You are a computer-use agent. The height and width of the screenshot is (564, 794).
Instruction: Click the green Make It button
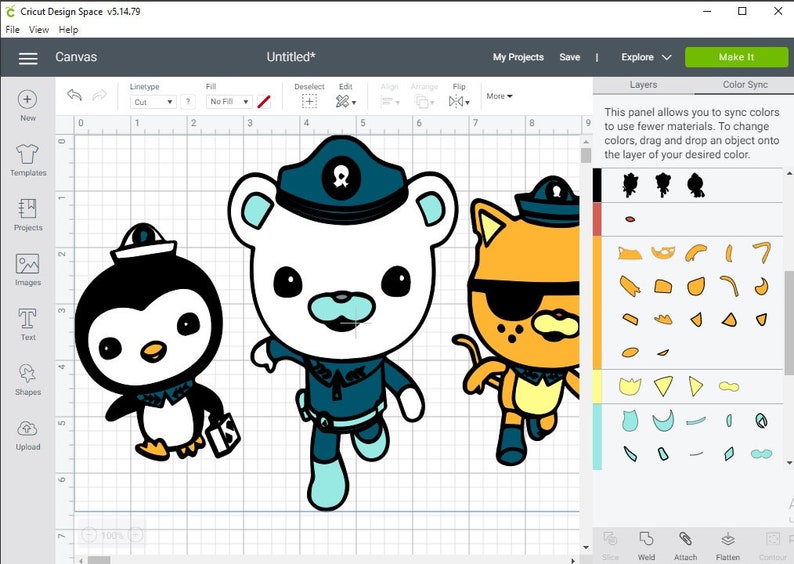[736, 57]
